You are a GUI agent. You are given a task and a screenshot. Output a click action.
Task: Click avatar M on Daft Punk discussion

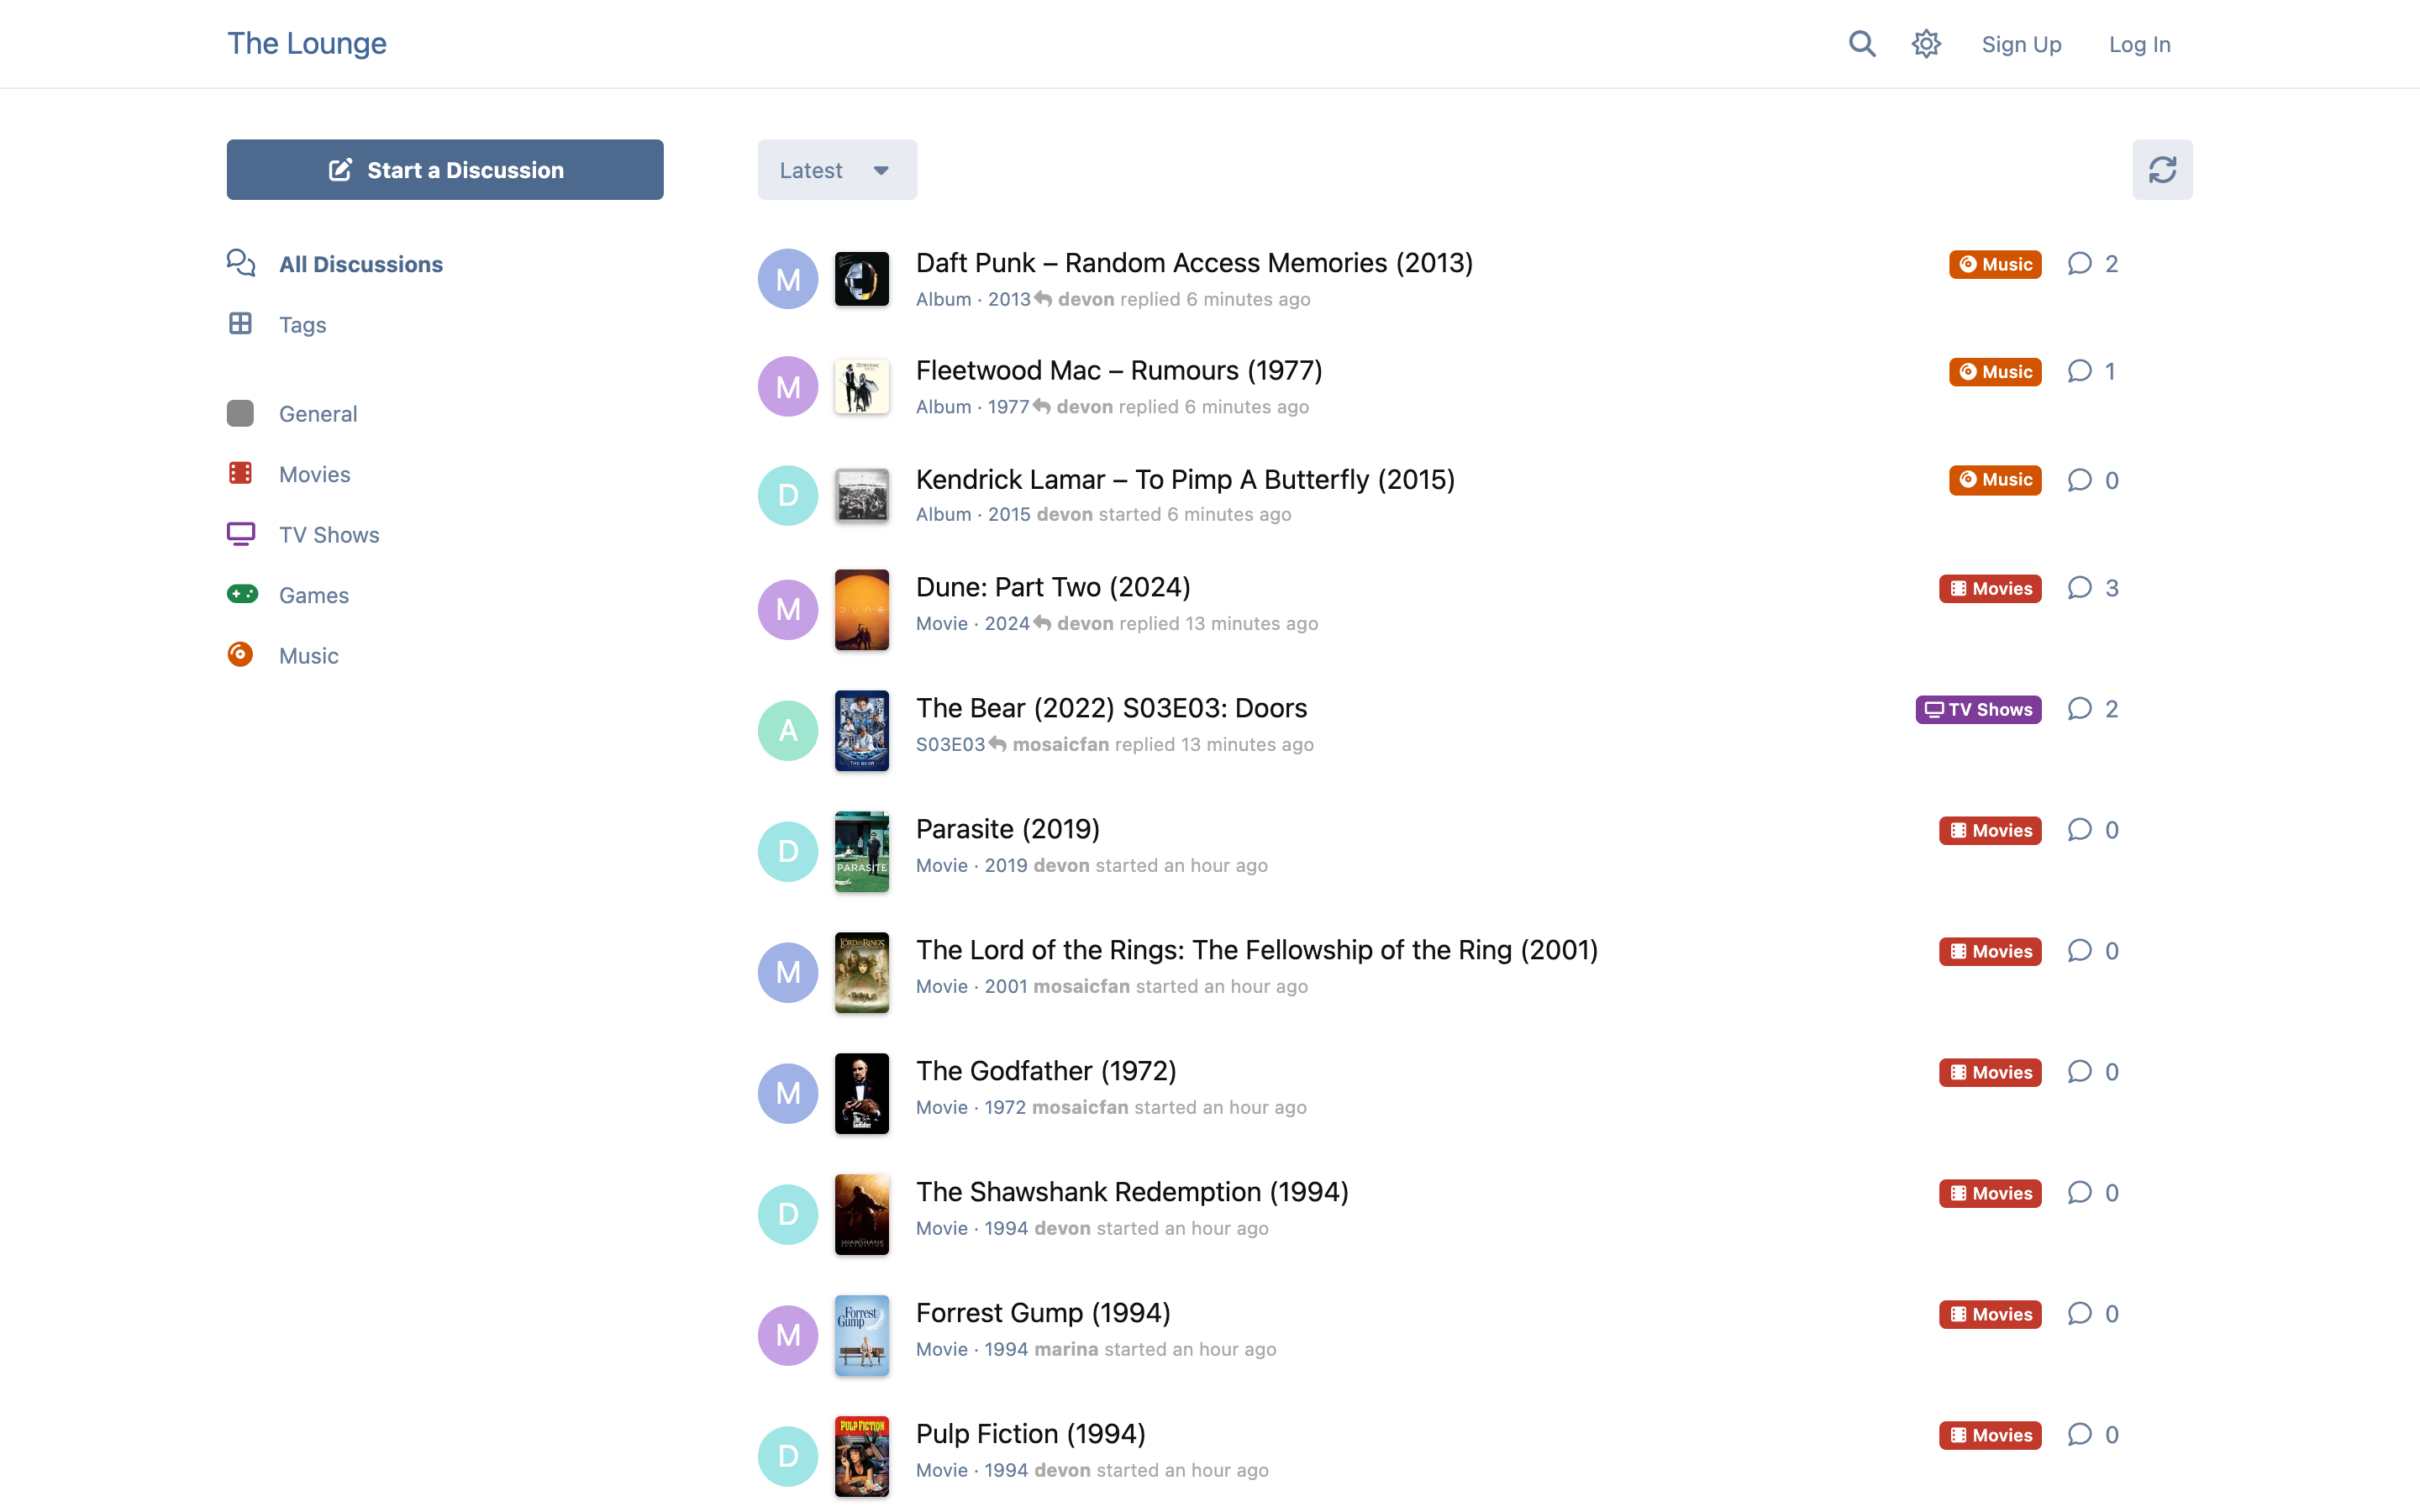[x=788, y=279]
